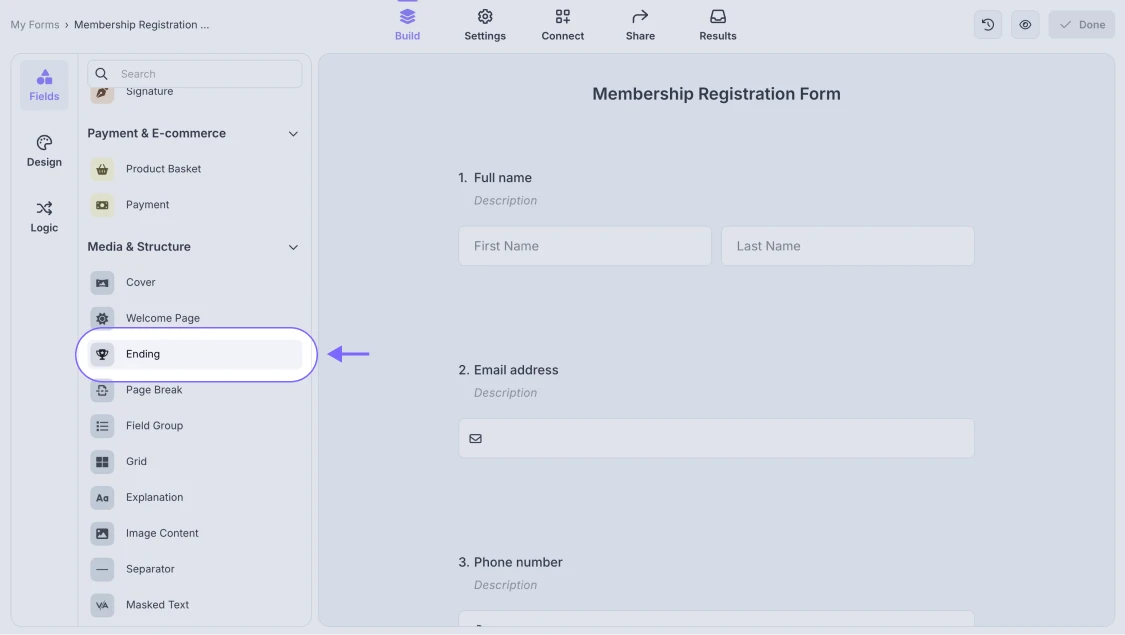
Task: Toggle form preview eye icon
Action: coord(1025,25)
